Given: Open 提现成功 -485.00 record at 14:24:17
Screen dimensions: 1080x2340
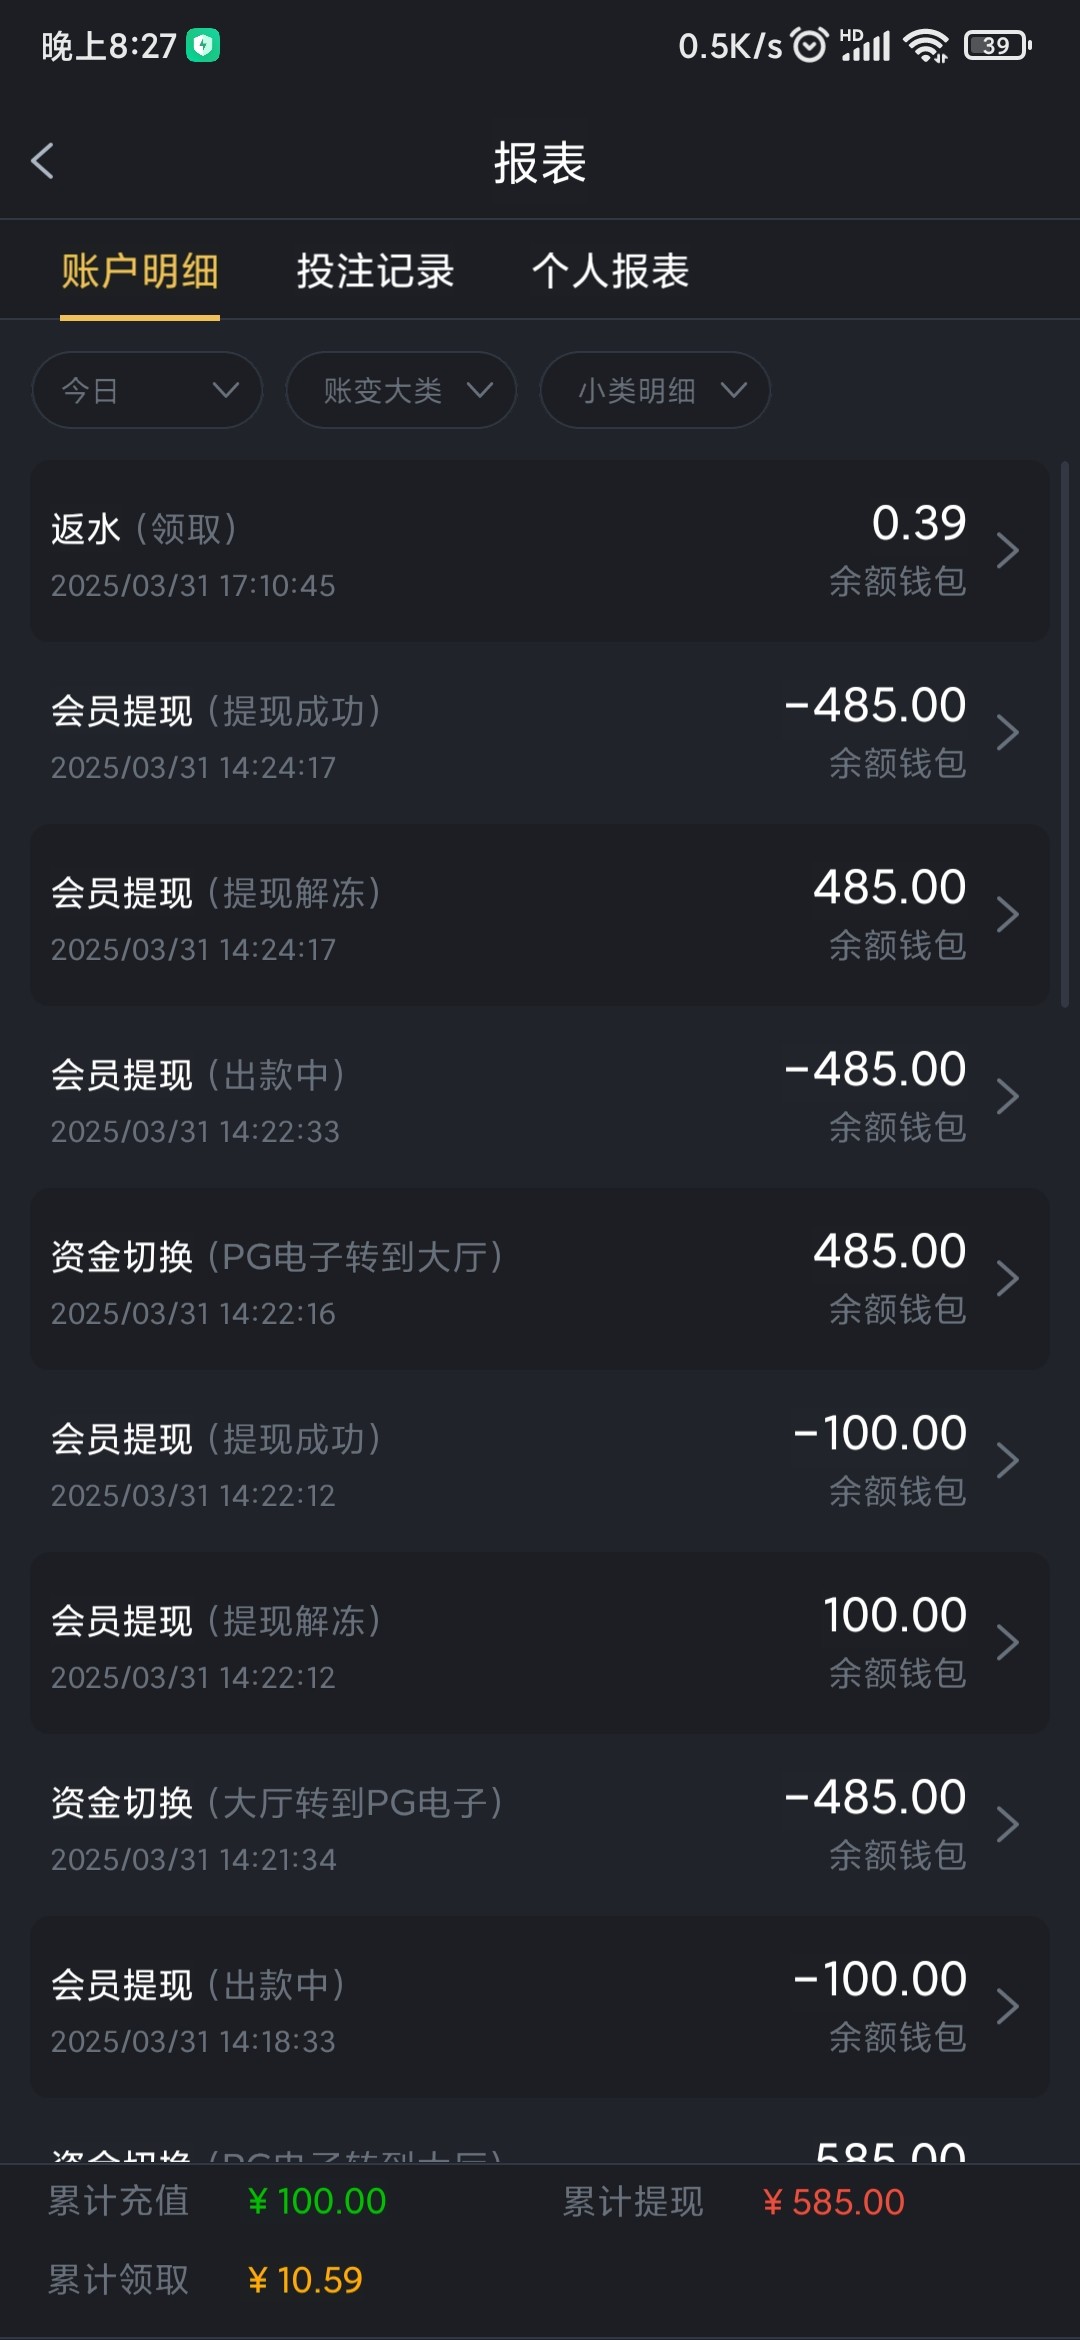Looking at the screenshot, I should 540,733.
